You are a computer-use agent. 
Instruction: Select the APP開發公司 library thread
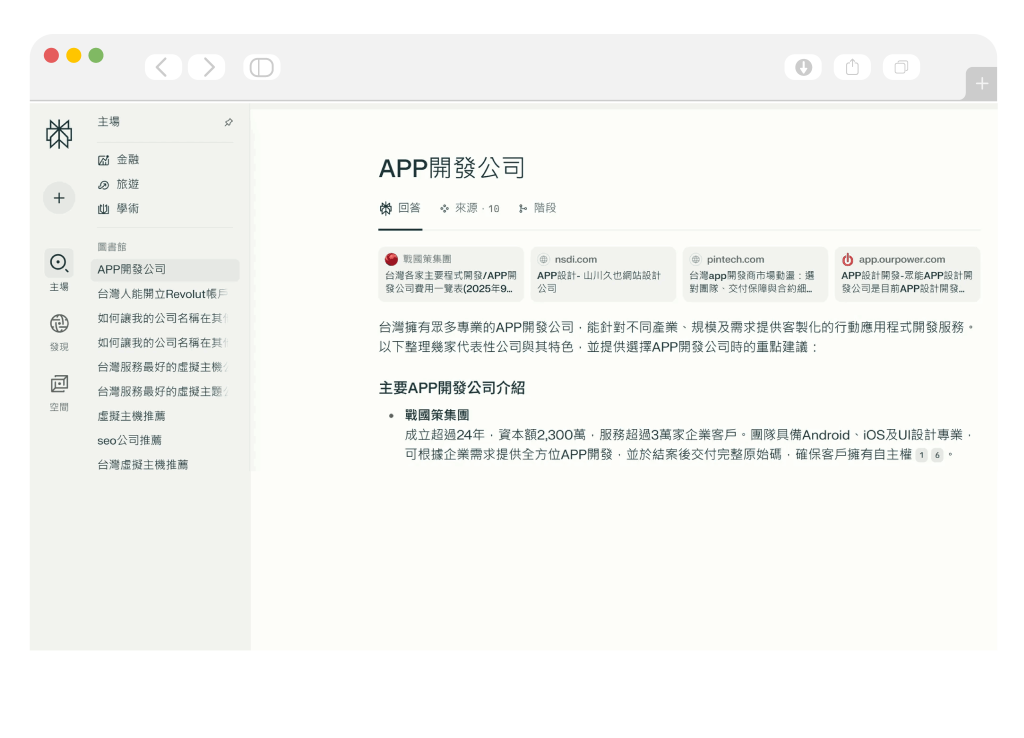click(x=165, y=270)
